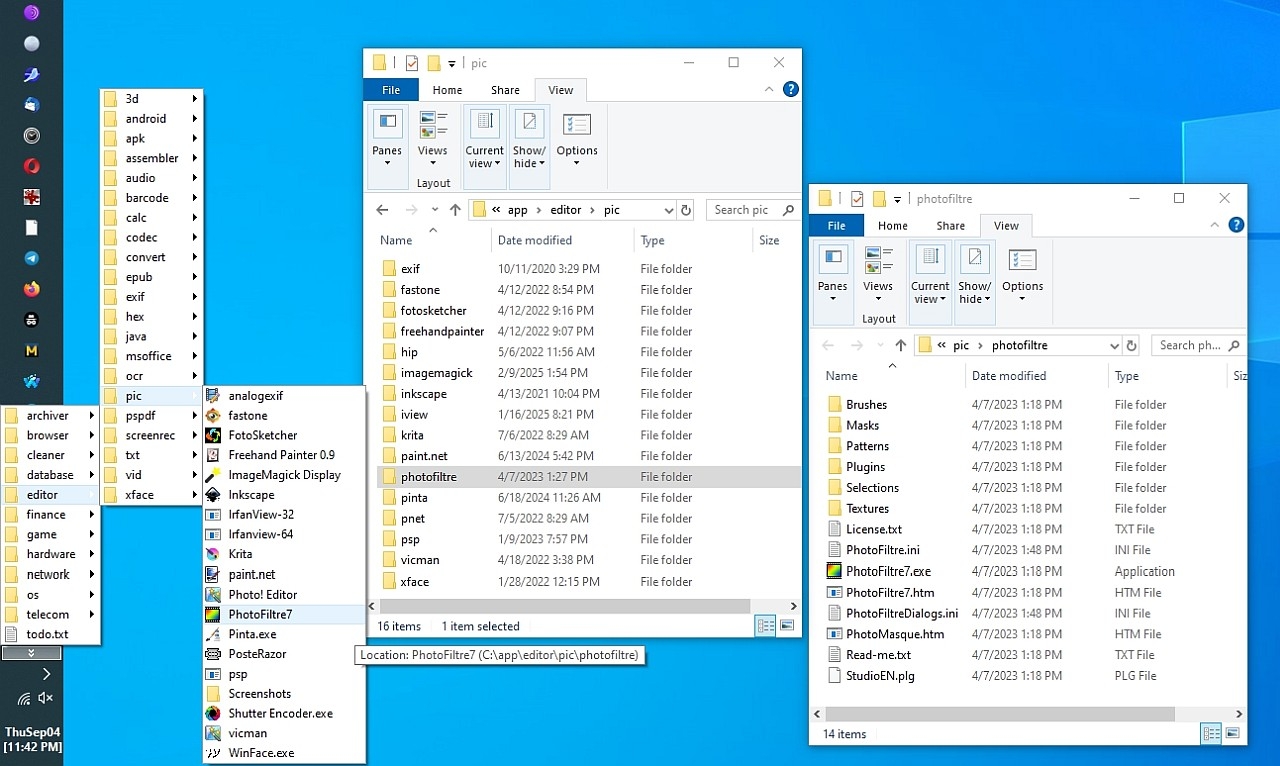The height and width of the screenshot is (766, 1280).
Task: Click Firefox icon in left dock
Action: pyautogui.click(x=31, y=289)
